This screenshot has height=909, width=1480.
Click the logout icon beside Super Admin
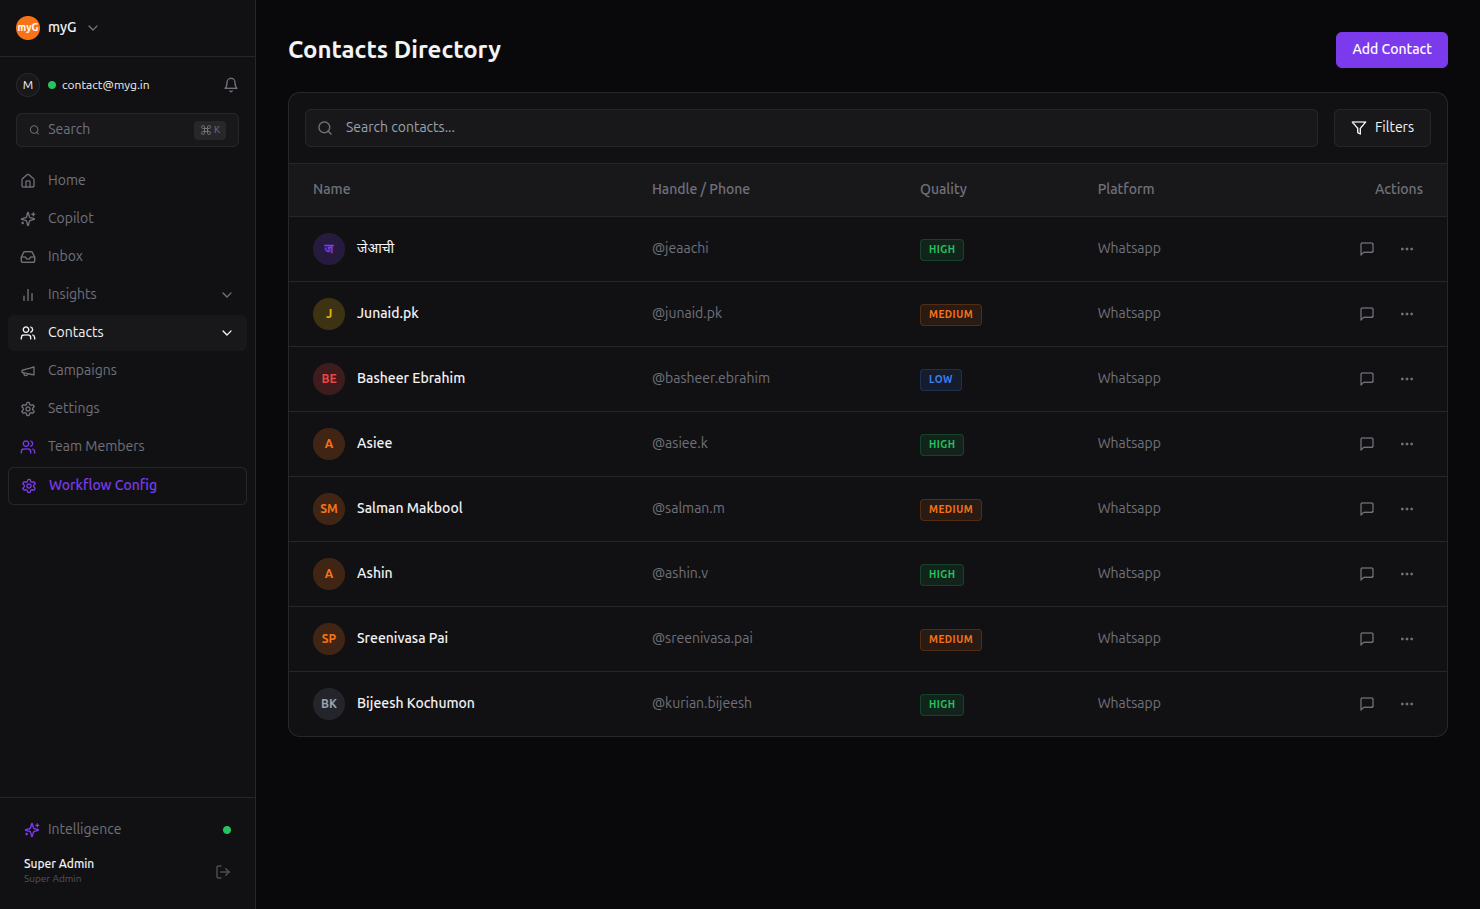[x=223, y=872]
